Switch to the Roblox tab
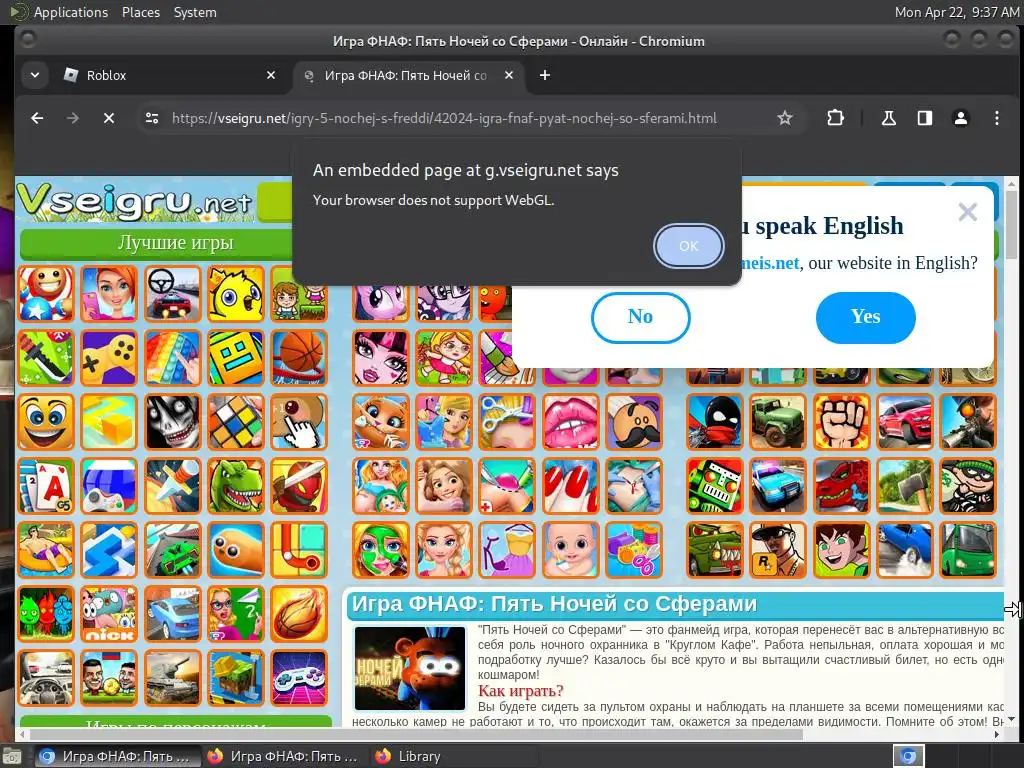 coord(170,75)
